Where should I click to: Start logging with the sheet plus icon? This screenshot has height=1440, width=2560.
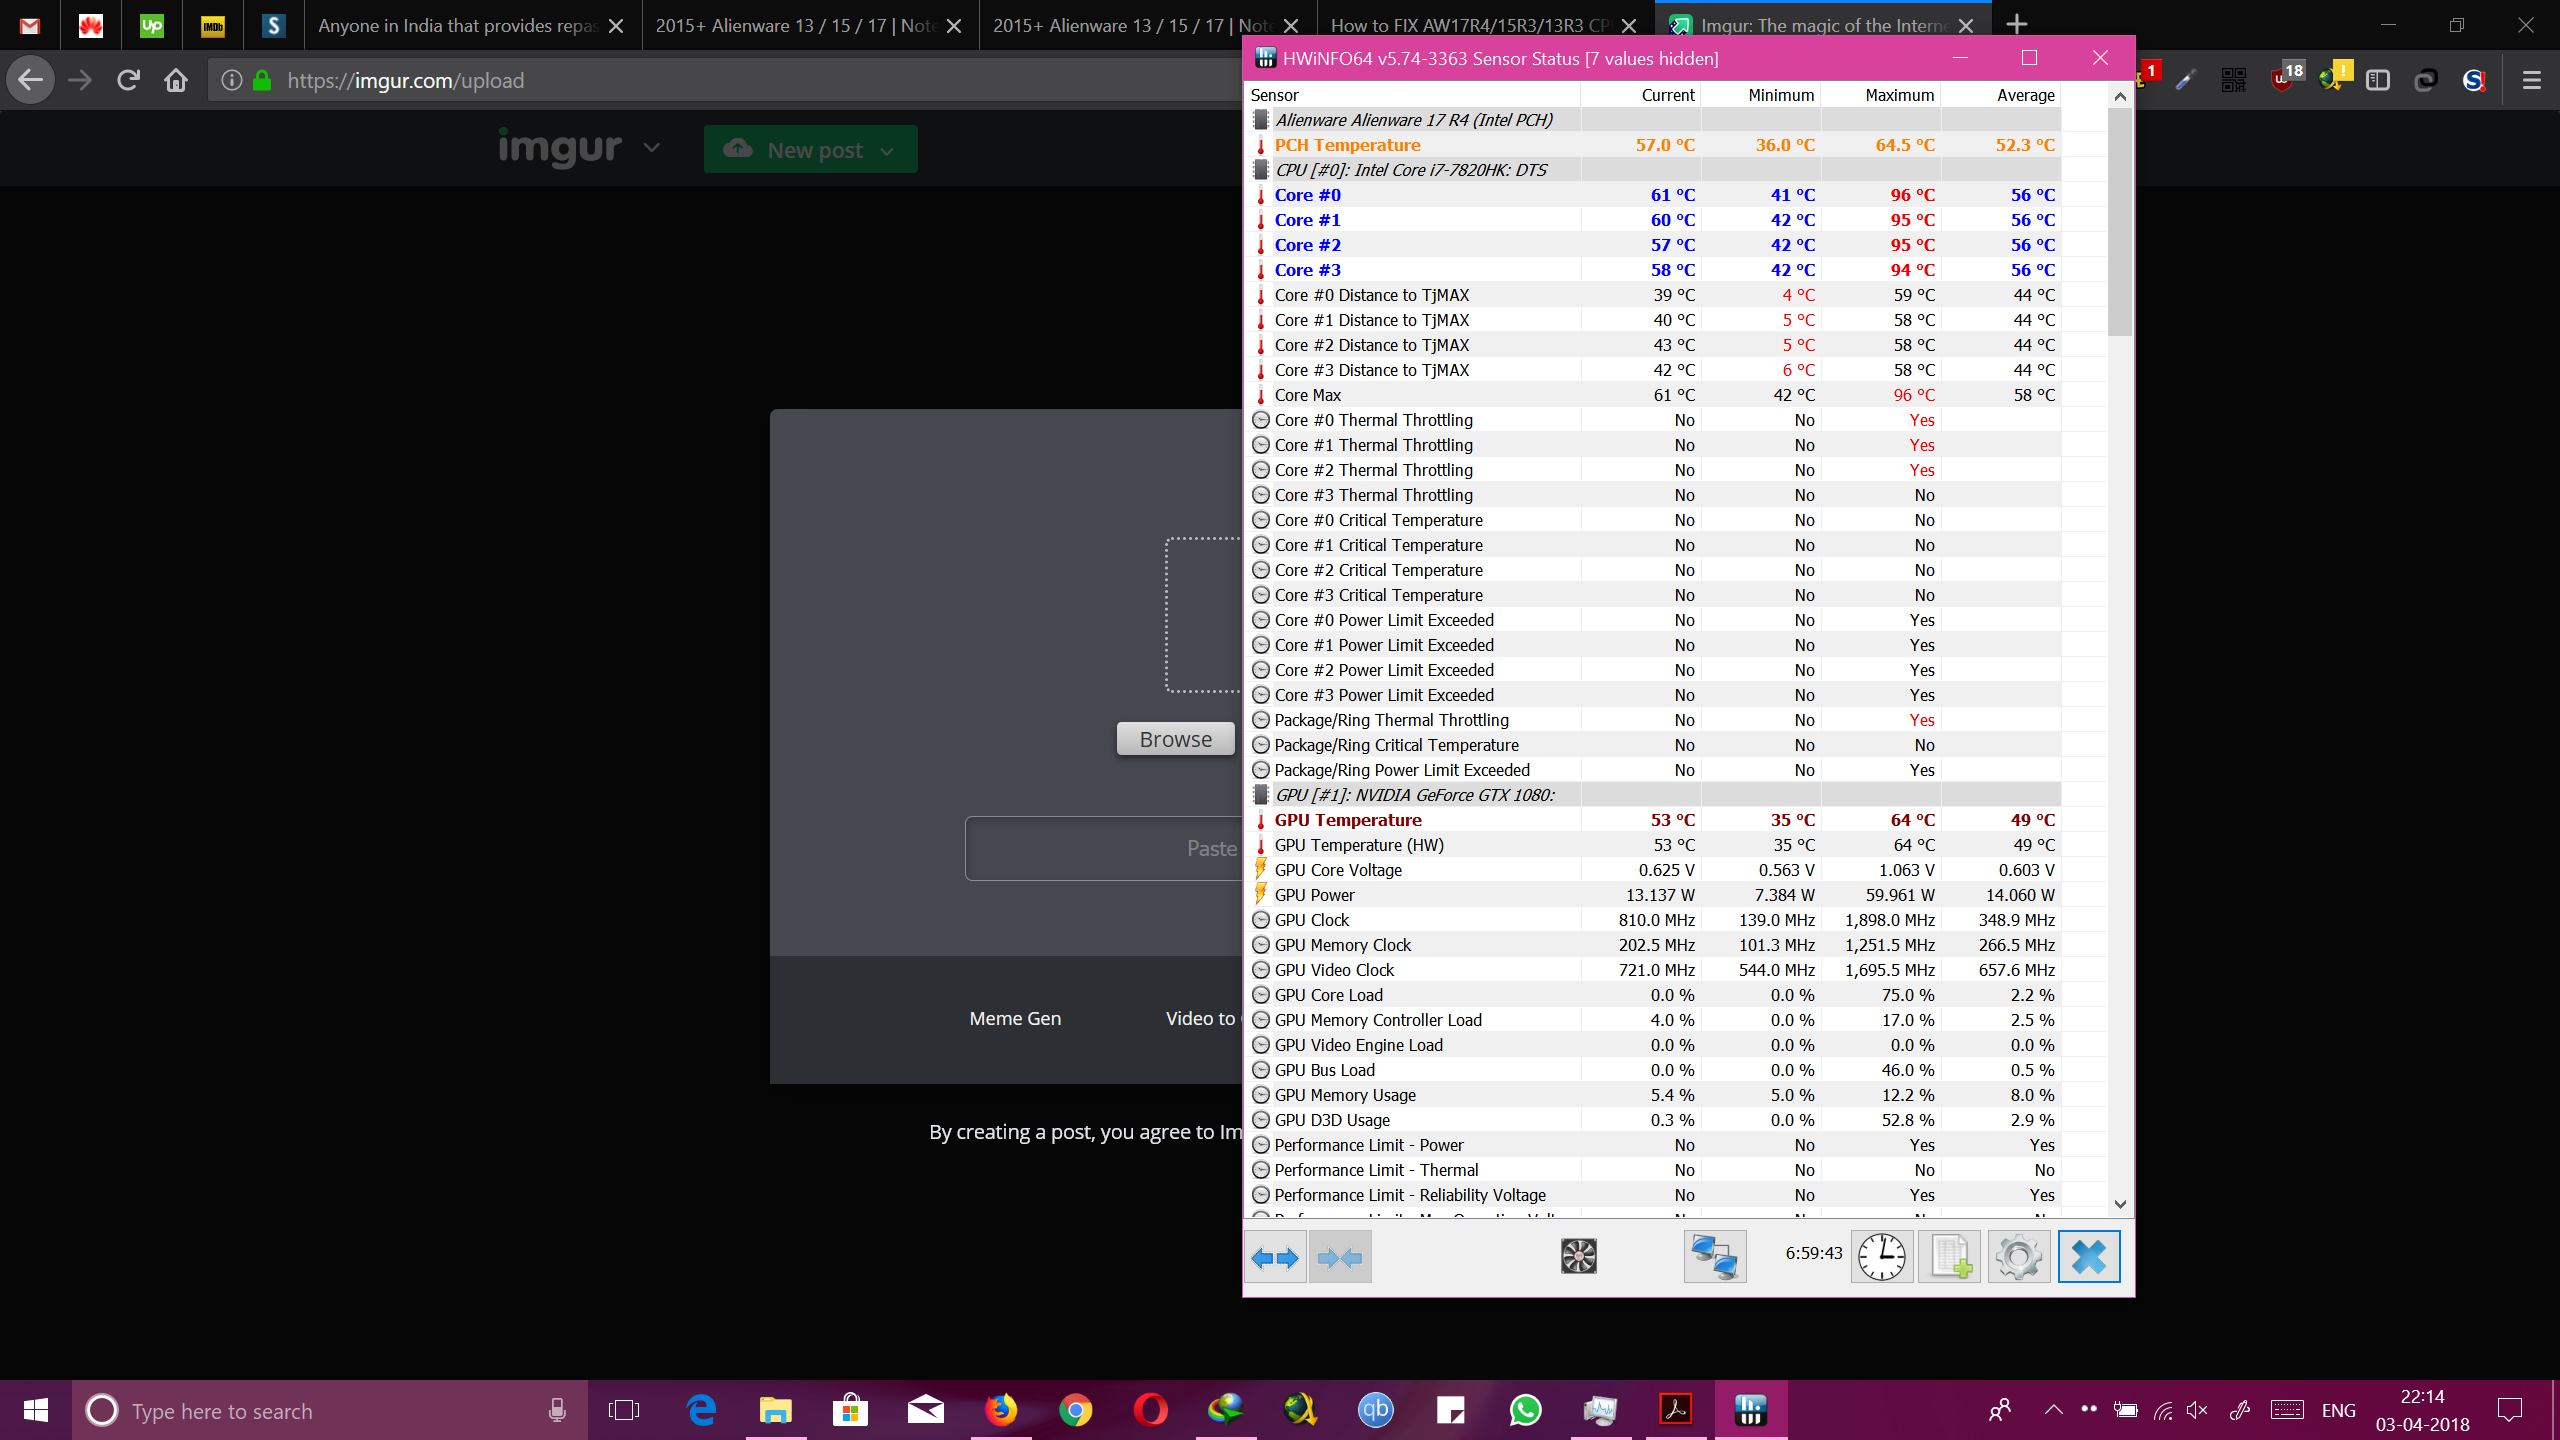point(1950,1257)
